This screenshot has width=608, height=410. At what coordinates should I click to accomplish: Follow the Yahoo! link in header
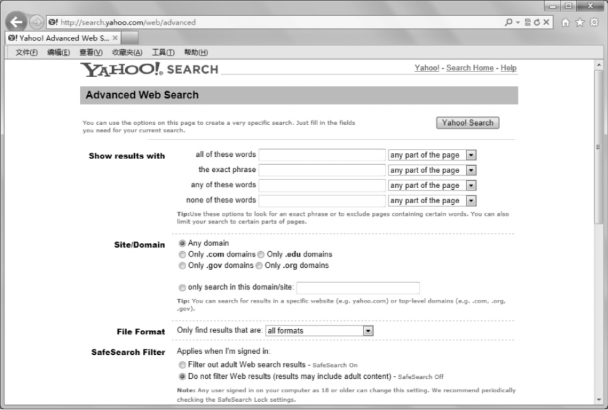tap(427, 68)
